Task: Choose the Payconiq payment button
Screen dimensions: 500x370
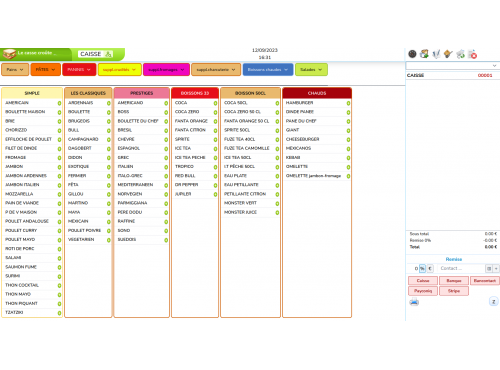Action: point(423,291)
